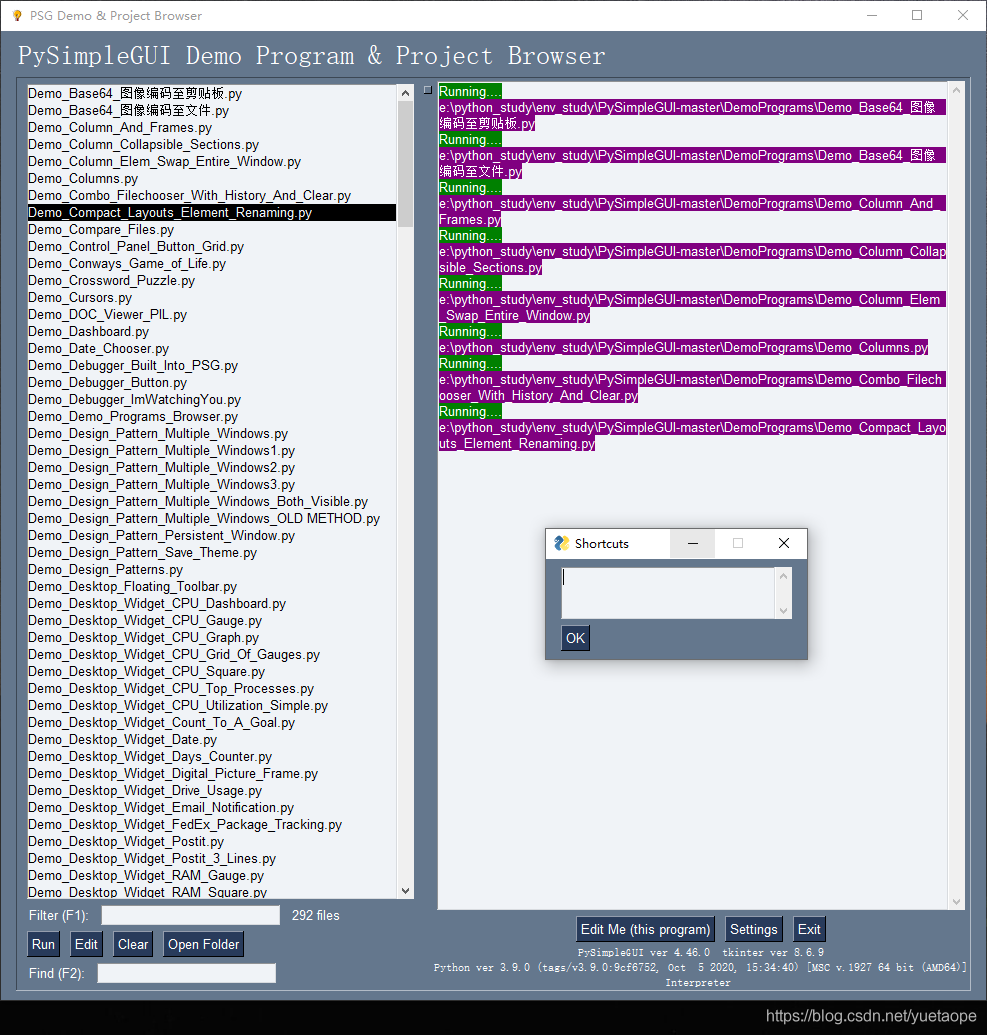Select Demo_Desktop_Widget_CPU_Dashboard.py
987x1035 pixels.
tap(211, 603)
